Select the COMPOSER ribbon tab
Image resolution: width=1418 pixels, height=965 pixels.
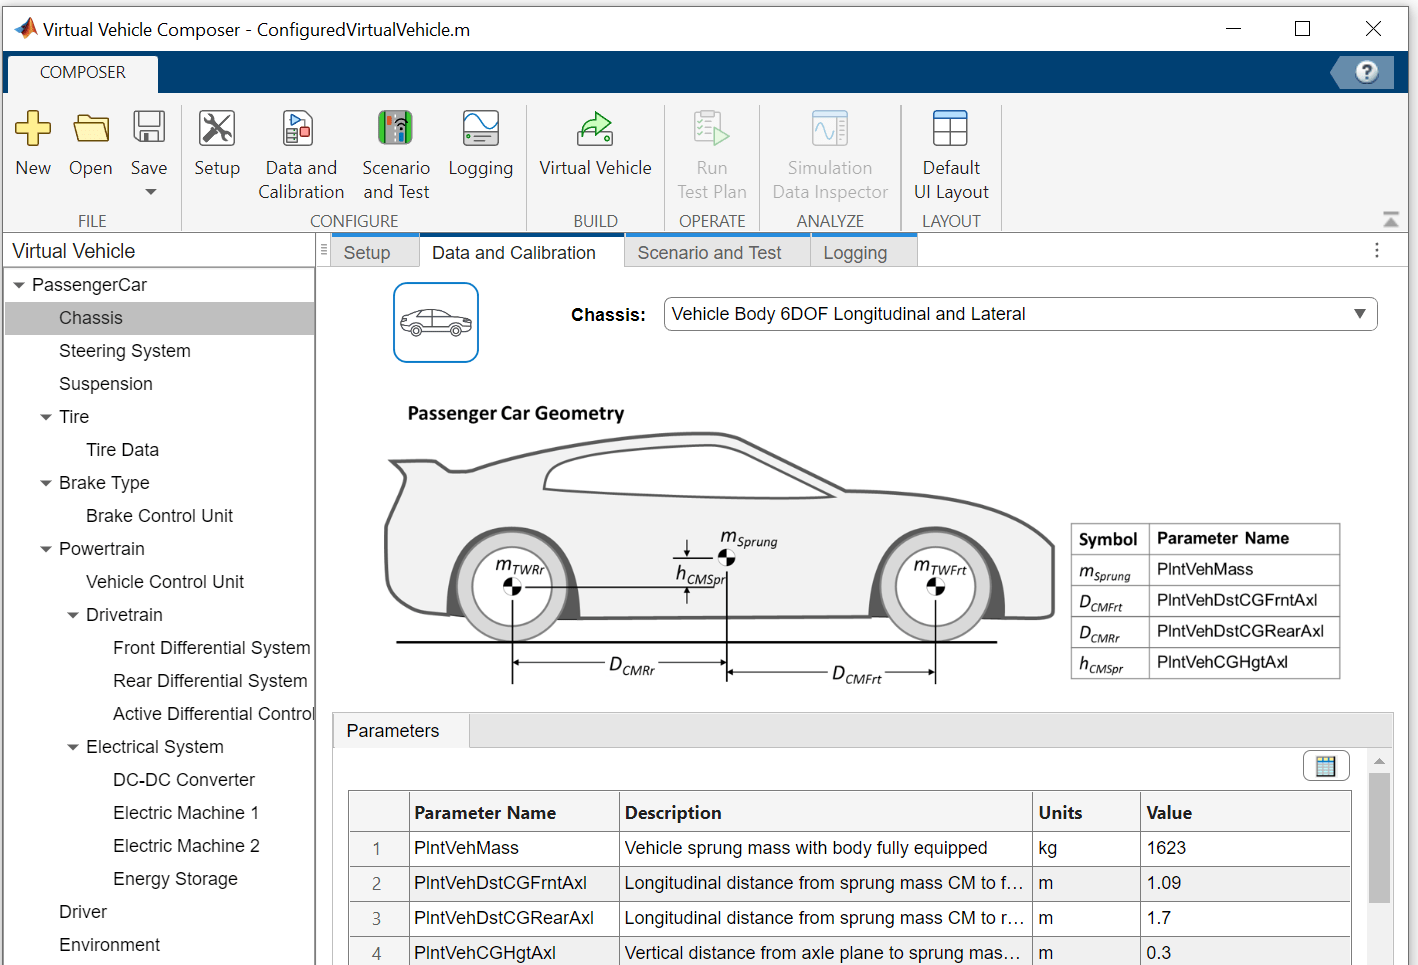pyautogui.click(x=83, y=73)
